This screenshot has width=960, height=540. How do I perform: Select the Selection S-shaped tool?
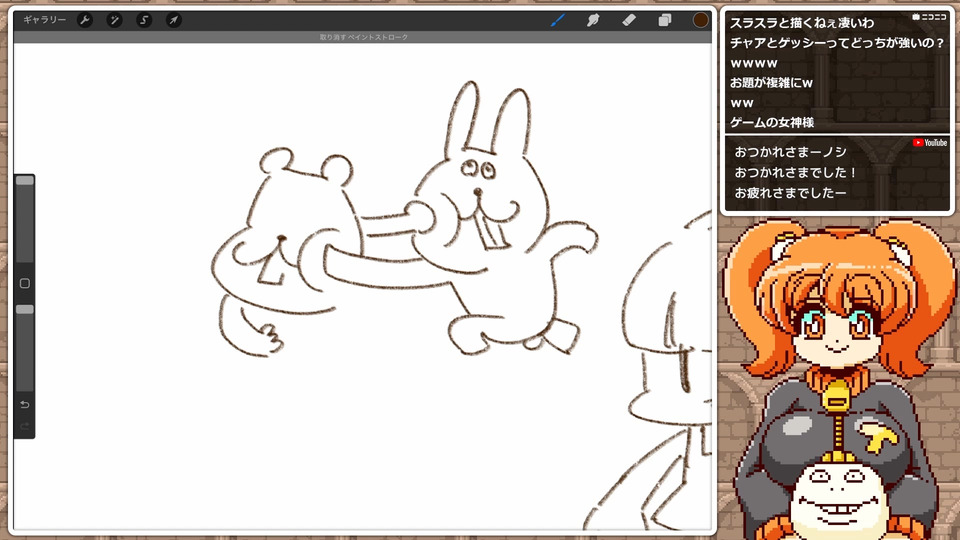point(144,20)
